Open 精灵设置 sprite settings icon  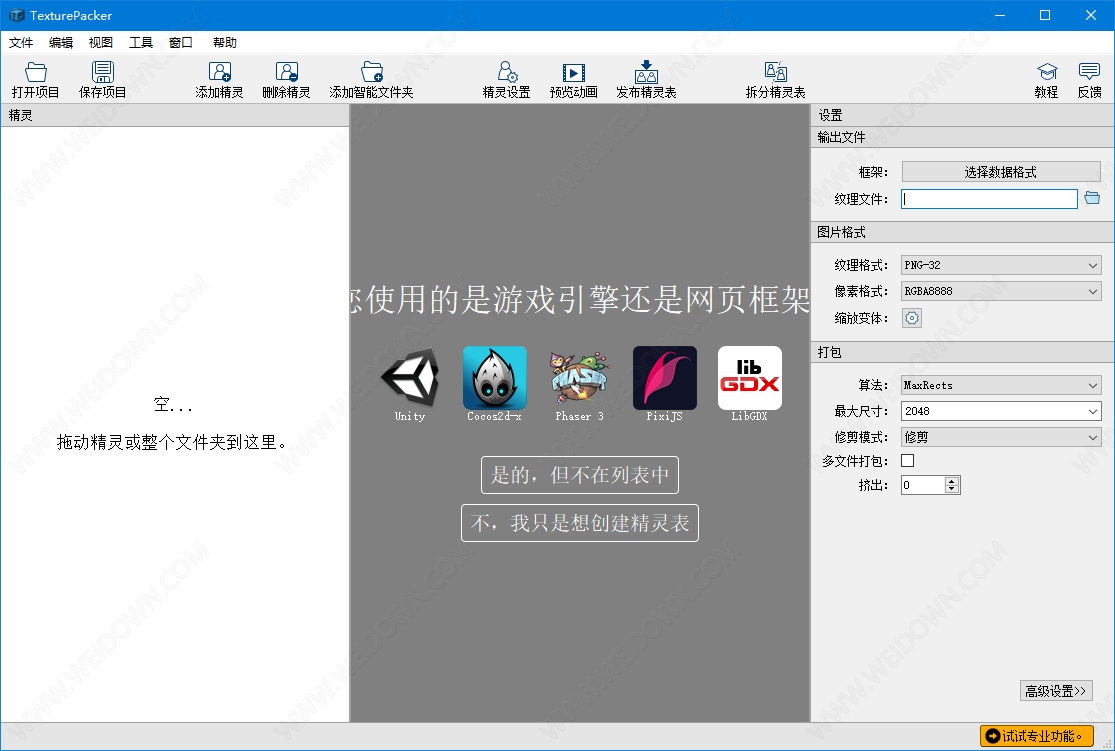tap(506, 72)
